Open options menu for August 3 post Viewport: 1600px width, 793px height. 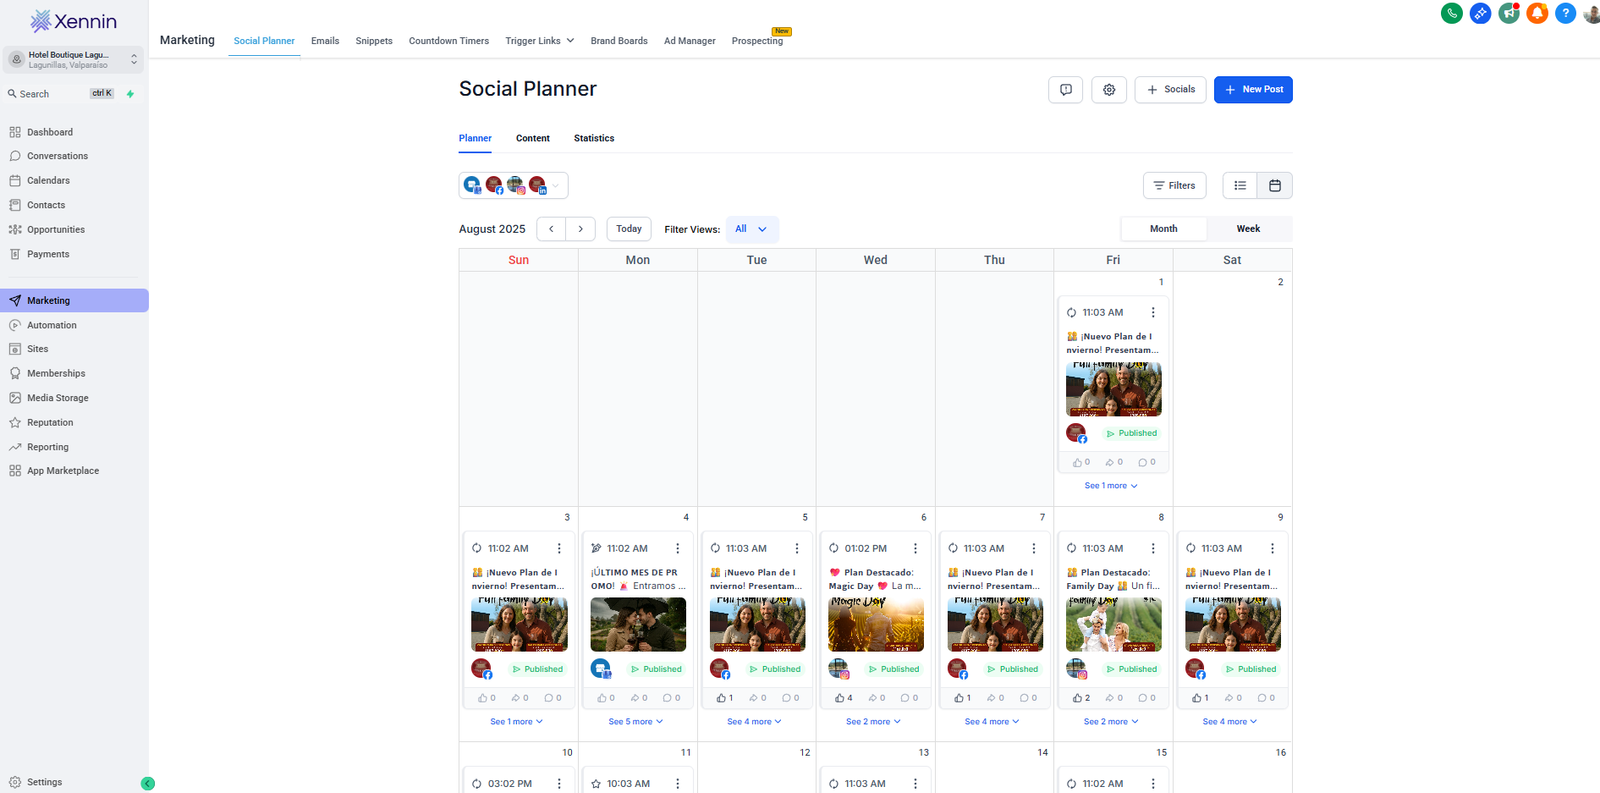[x=559, y=548]
